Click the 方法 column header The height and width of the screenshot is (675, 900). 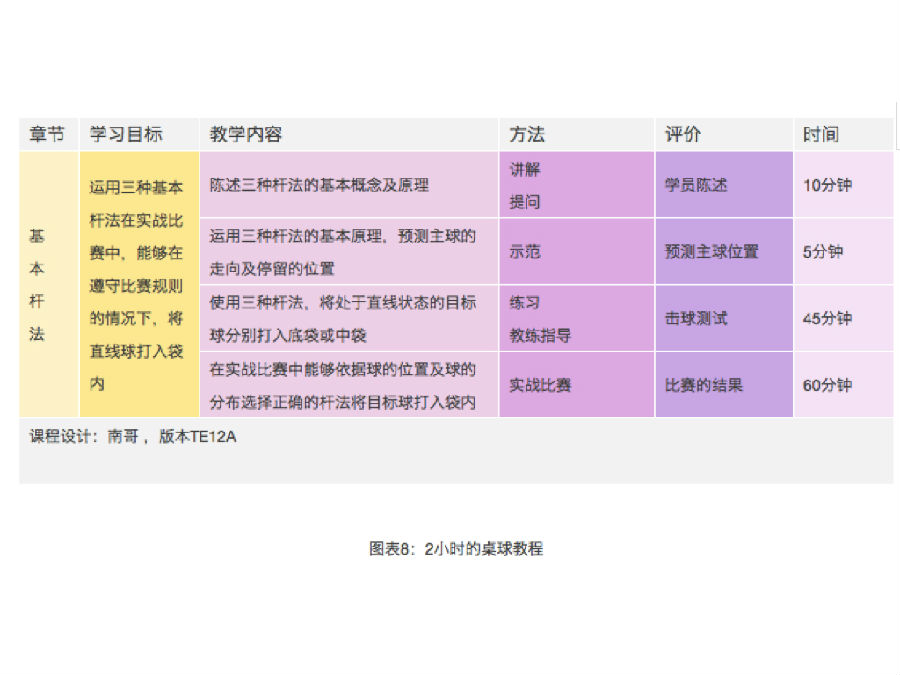pos(577,134)
